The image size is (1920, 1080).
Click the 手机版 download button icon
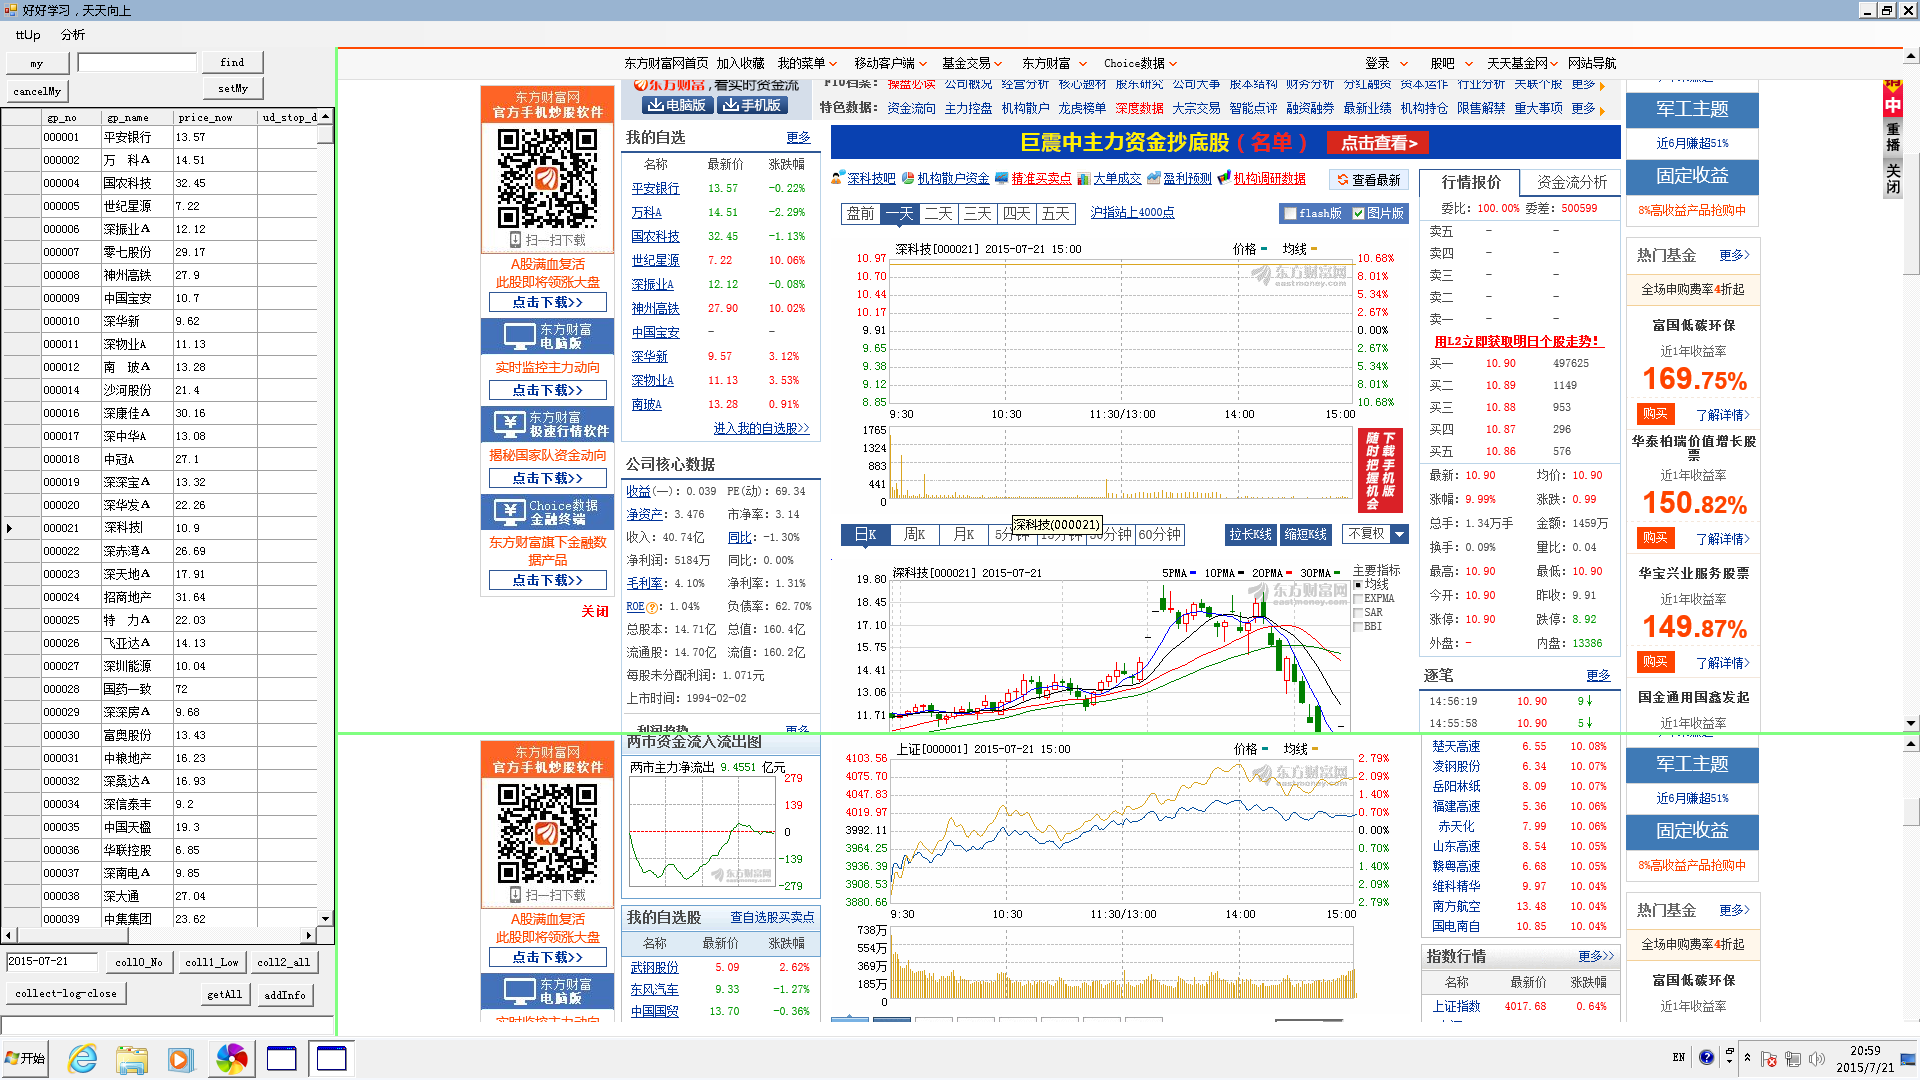752,105
